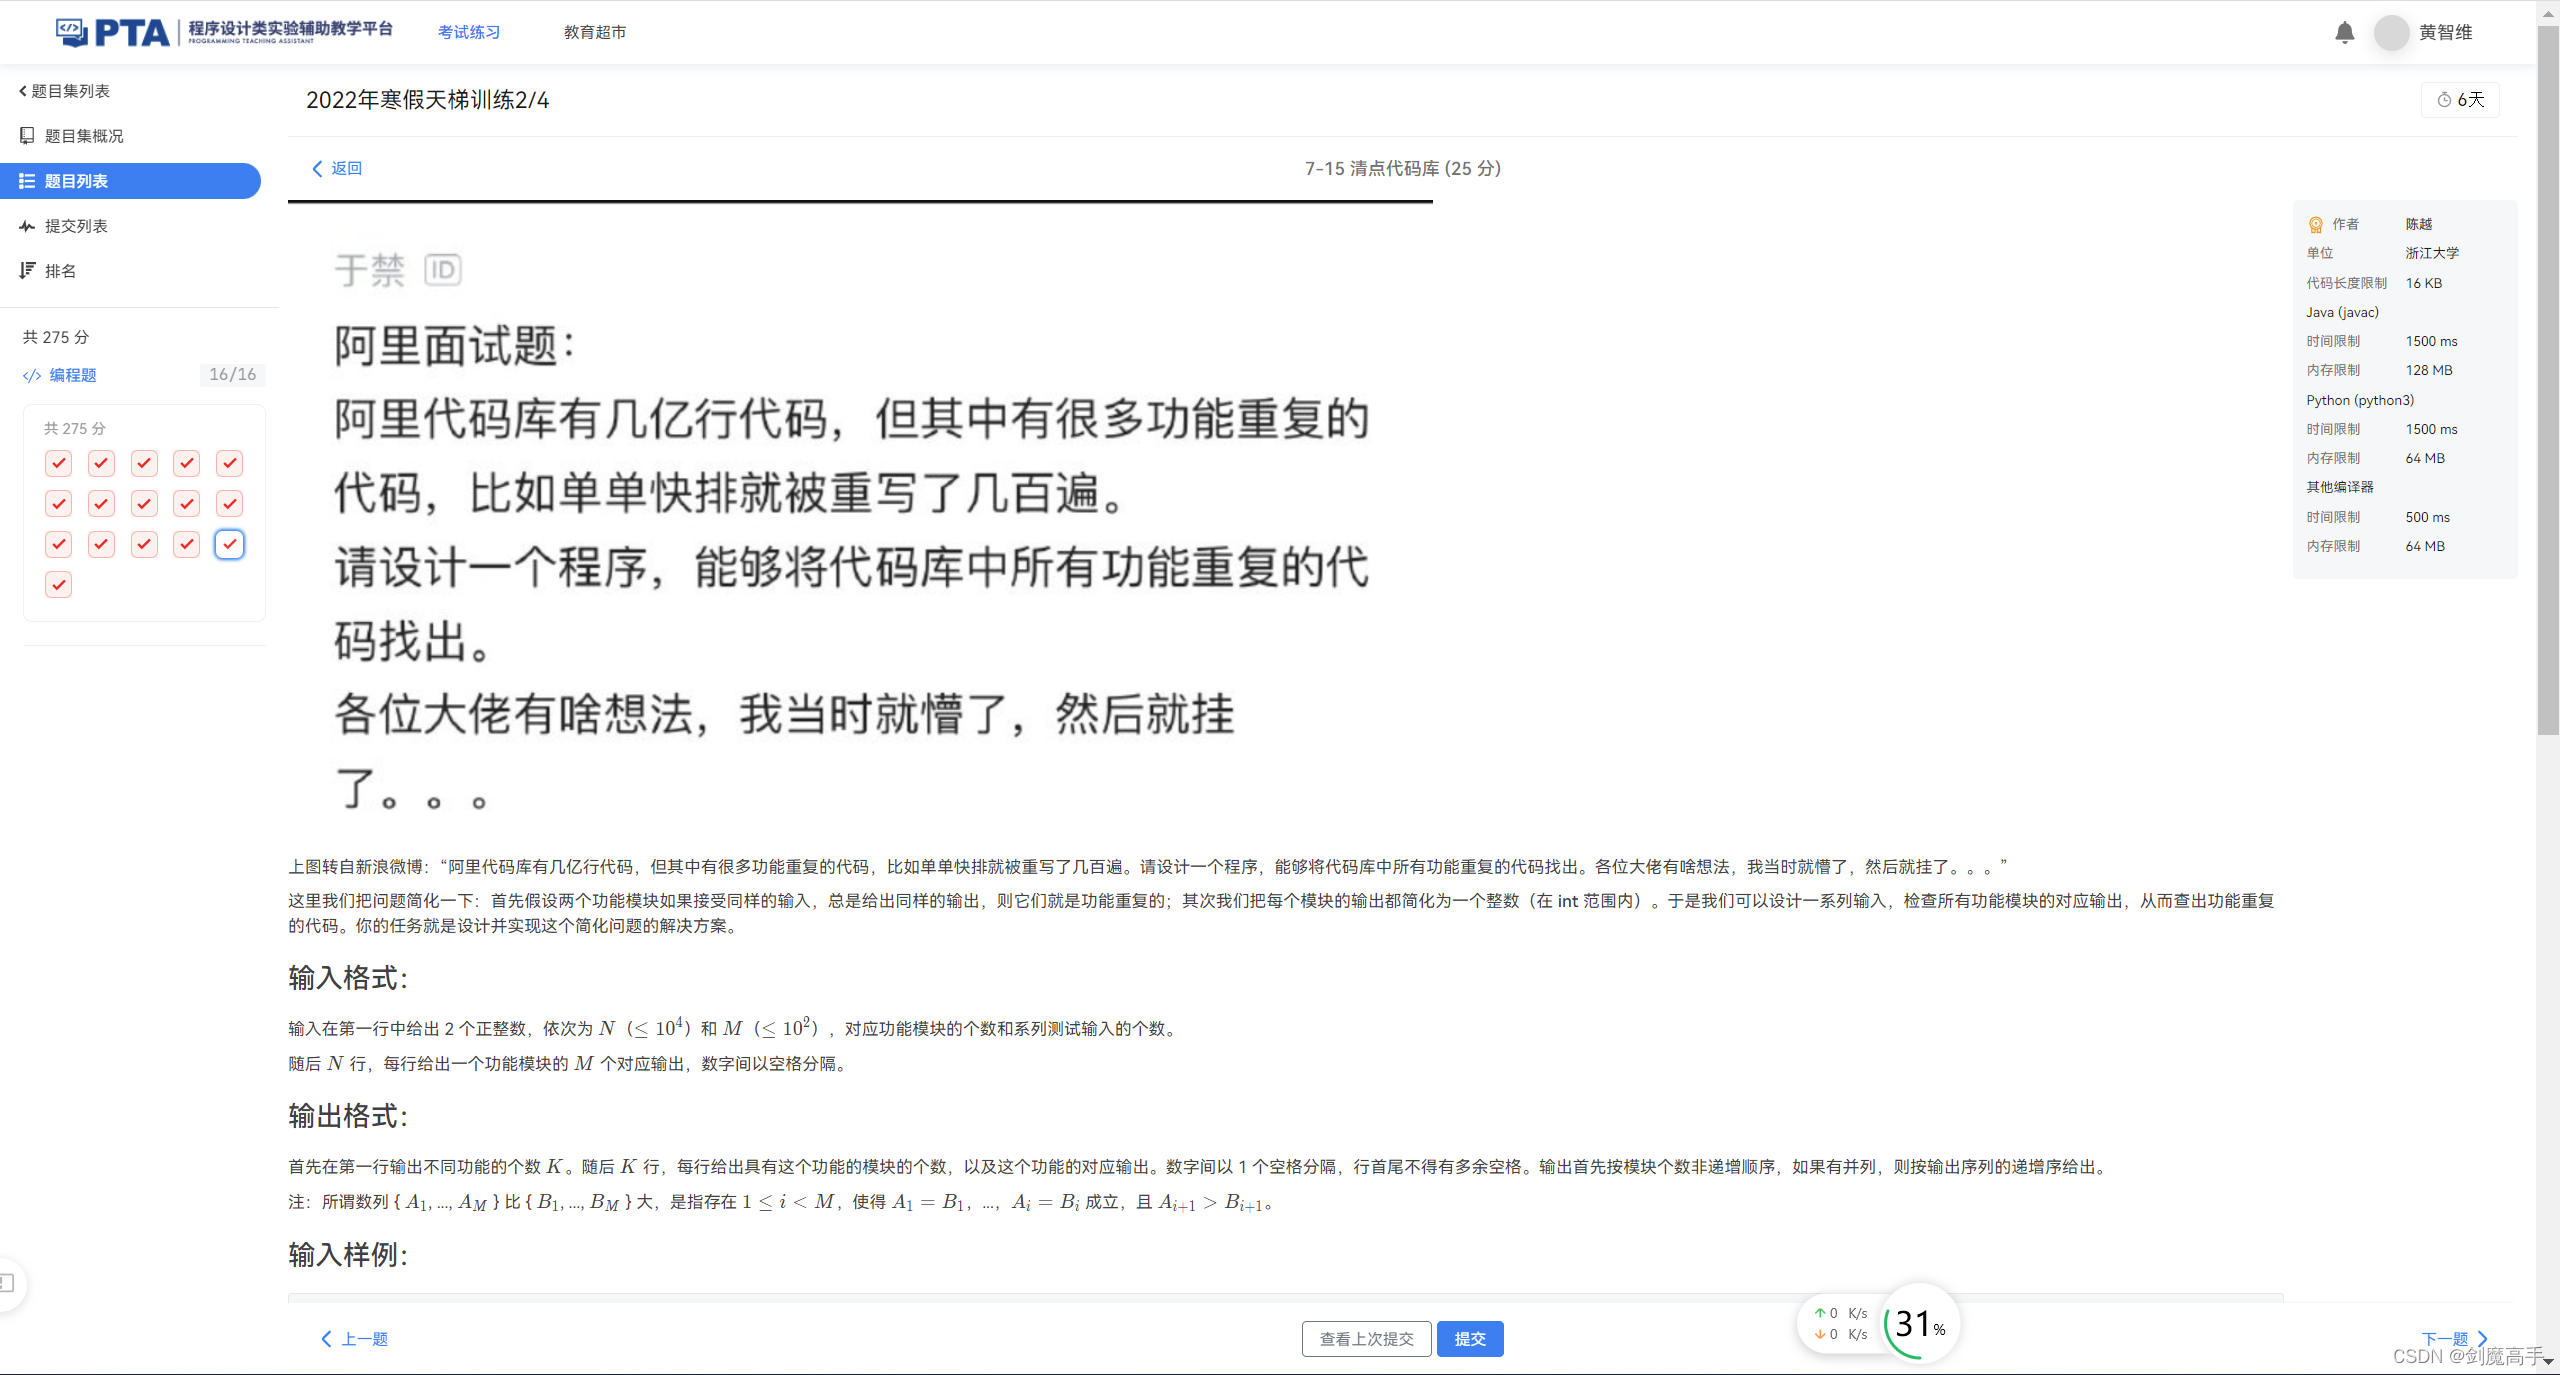Open 题目集概况 from the sidebar

point(82,135)
